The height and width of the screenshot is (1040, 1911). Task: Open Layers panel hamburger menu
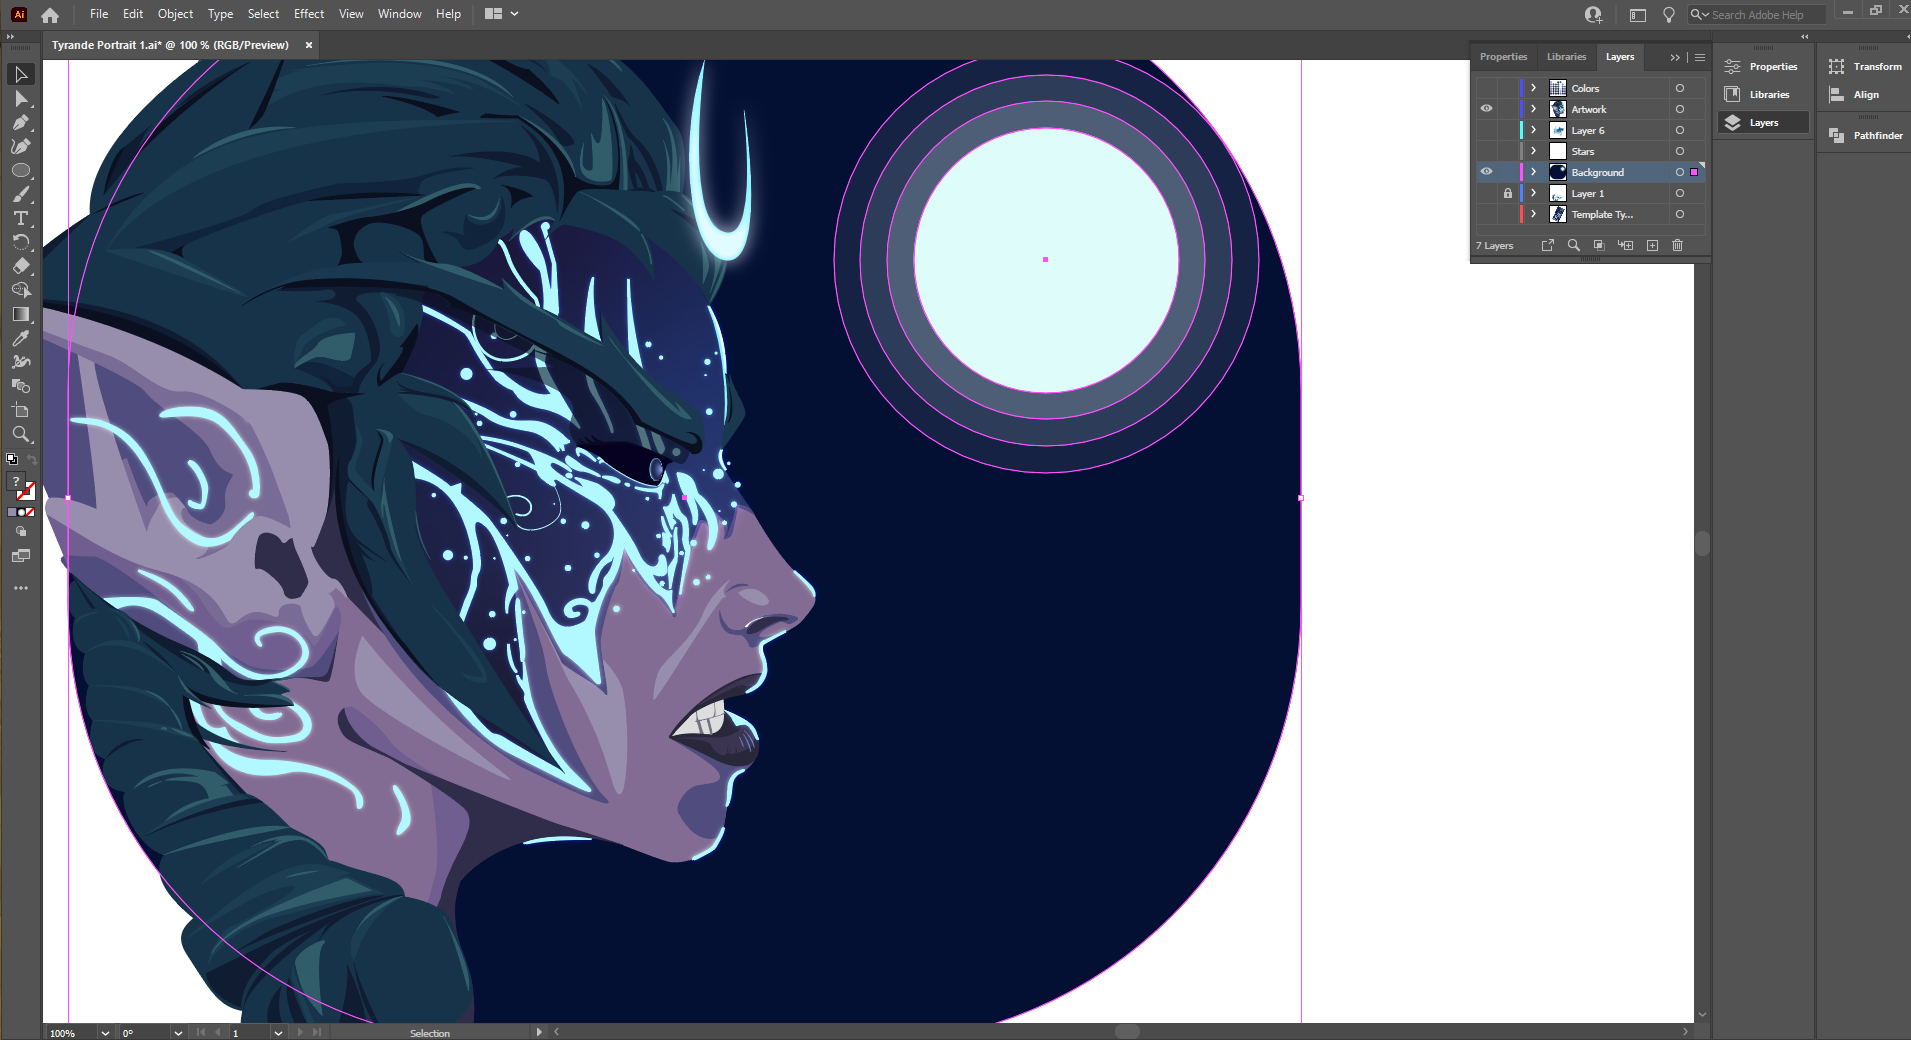pyautogui.click(x=1700, y=57)
